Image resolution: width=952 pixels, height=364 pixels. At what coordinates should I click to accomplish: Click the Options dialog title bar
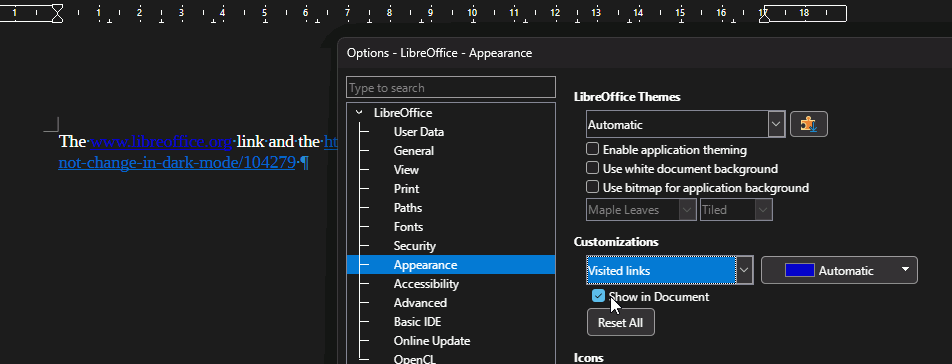tap(644, 53)
